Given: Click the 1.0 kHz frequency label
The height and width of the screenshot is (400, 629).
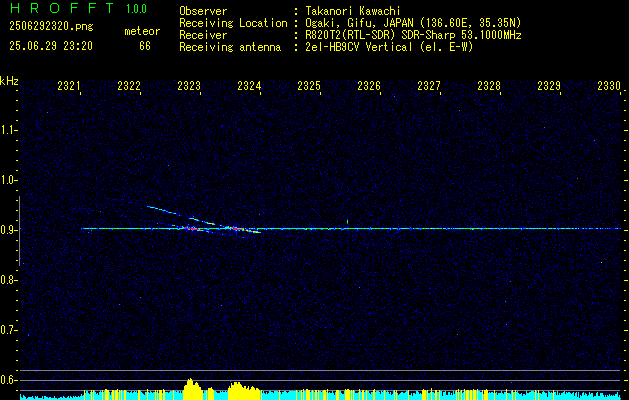Looking at the screenshot, I should click(9, 180).
